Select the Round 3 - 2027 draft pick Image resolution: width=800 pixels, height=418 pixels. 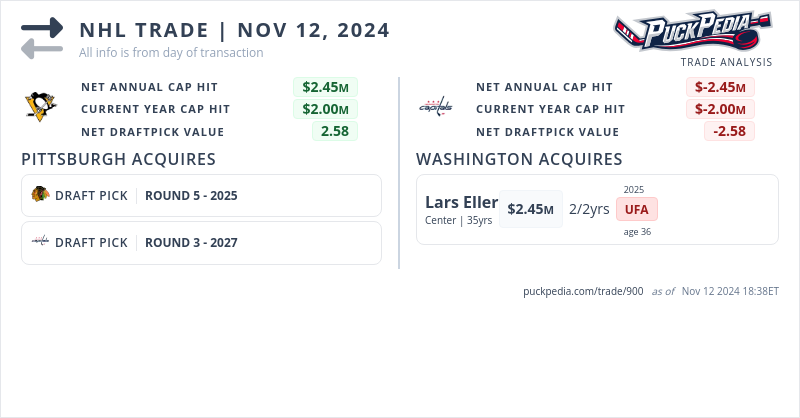(x=191, y=243)
